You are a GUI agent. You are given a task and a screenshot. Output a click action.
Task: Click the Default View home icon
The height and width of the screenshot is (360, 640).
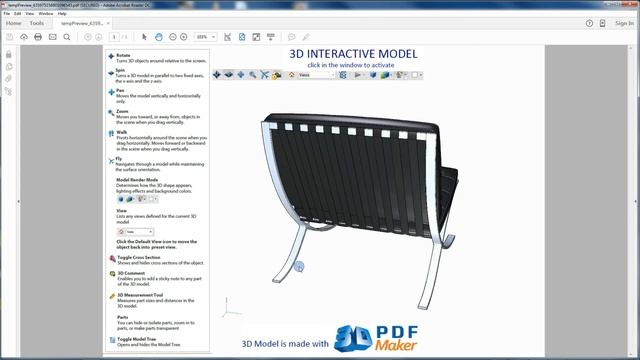pyautogui.click(x=291, y=75)
